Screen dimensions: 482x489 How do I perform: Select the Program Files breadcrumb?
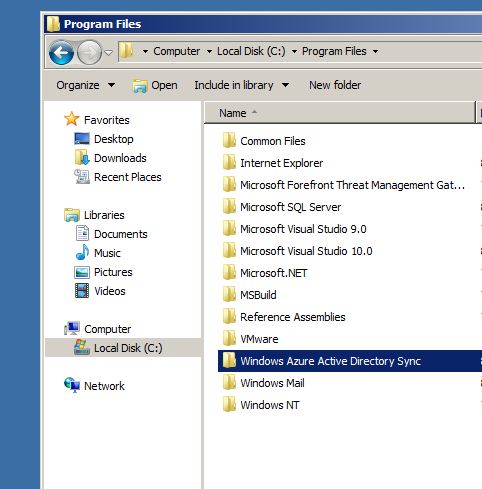(x=334, y=51)
